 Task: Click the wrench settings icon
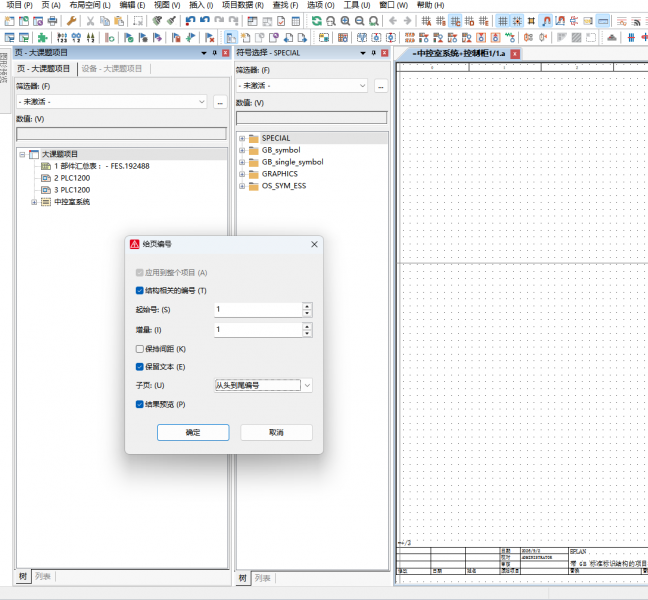point(71,21)
